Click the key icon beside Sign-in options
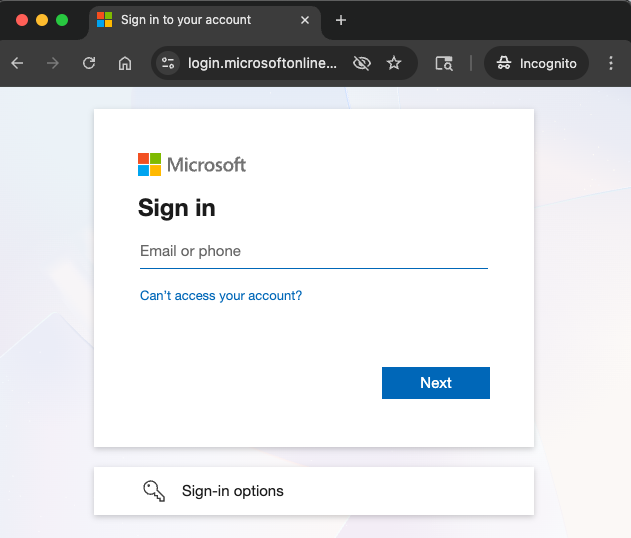 [x=154, y=491]
